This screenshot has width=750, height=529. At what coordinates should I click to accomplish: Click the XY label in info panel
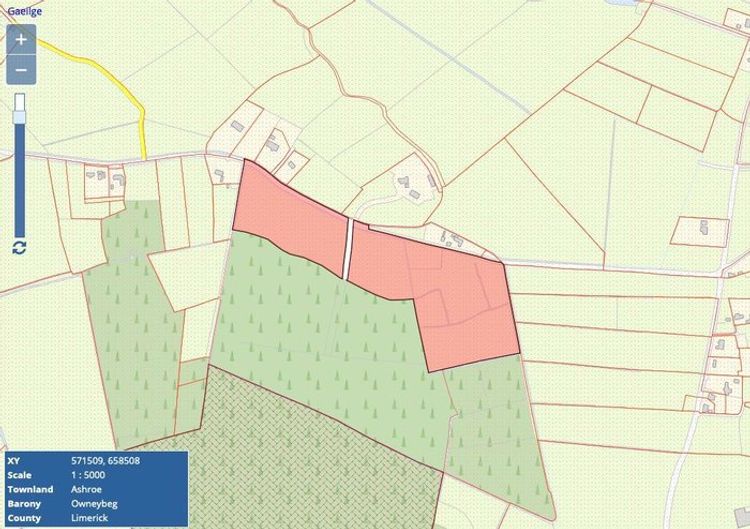pos(13,461)
